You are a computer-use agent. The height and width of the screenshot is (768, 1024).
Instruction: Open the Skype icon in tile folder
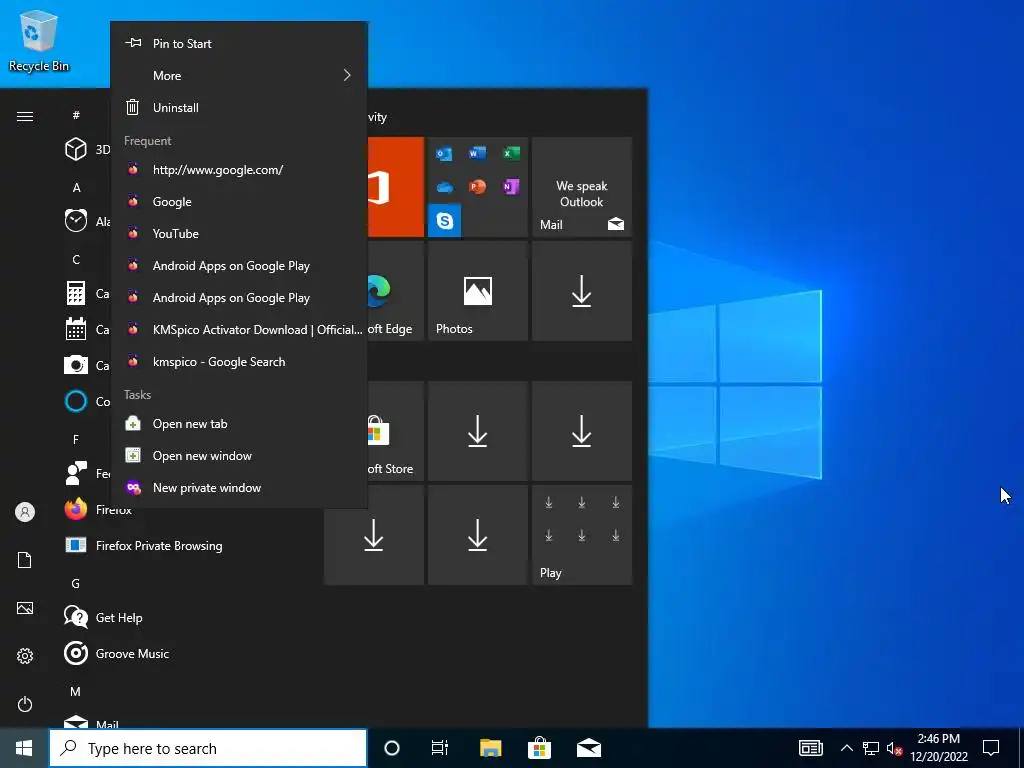[x=445, y=221]
